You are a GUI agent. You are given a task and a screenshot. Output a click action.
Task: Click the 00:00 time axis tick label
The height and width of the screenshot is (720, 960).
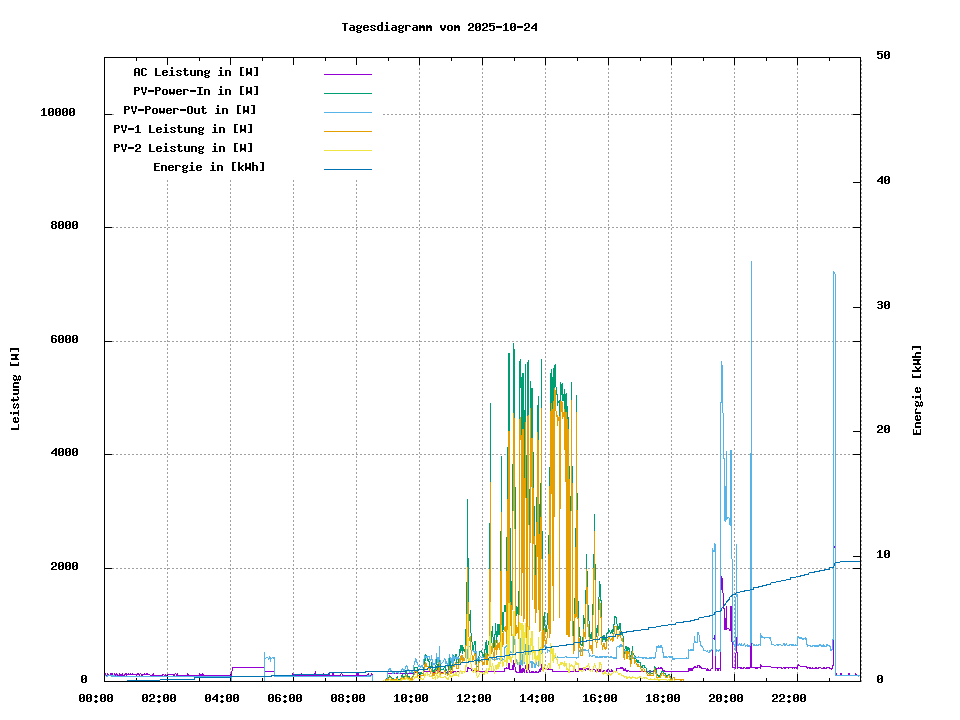(x=96, y=698)
